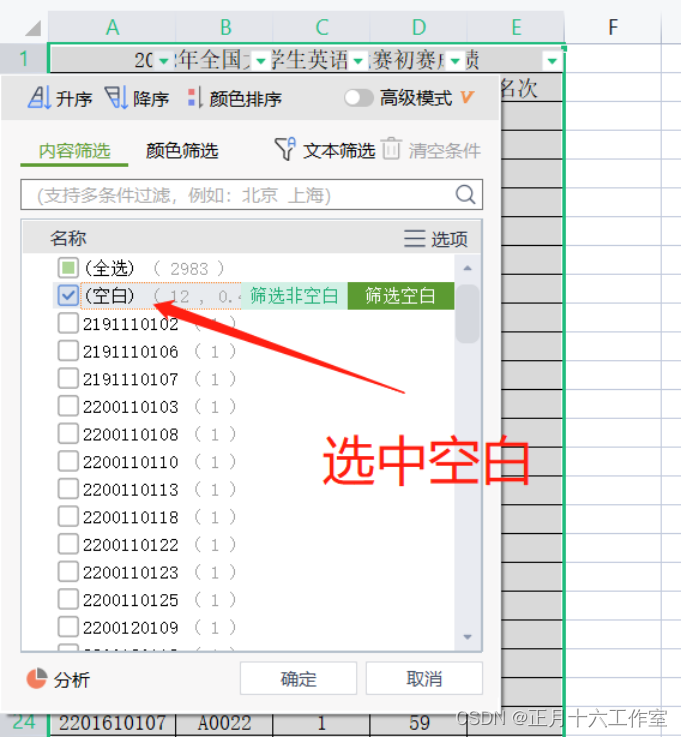This screenshot has width=682, height=737.
Task: Select column B header
Action: click(225, 27)
